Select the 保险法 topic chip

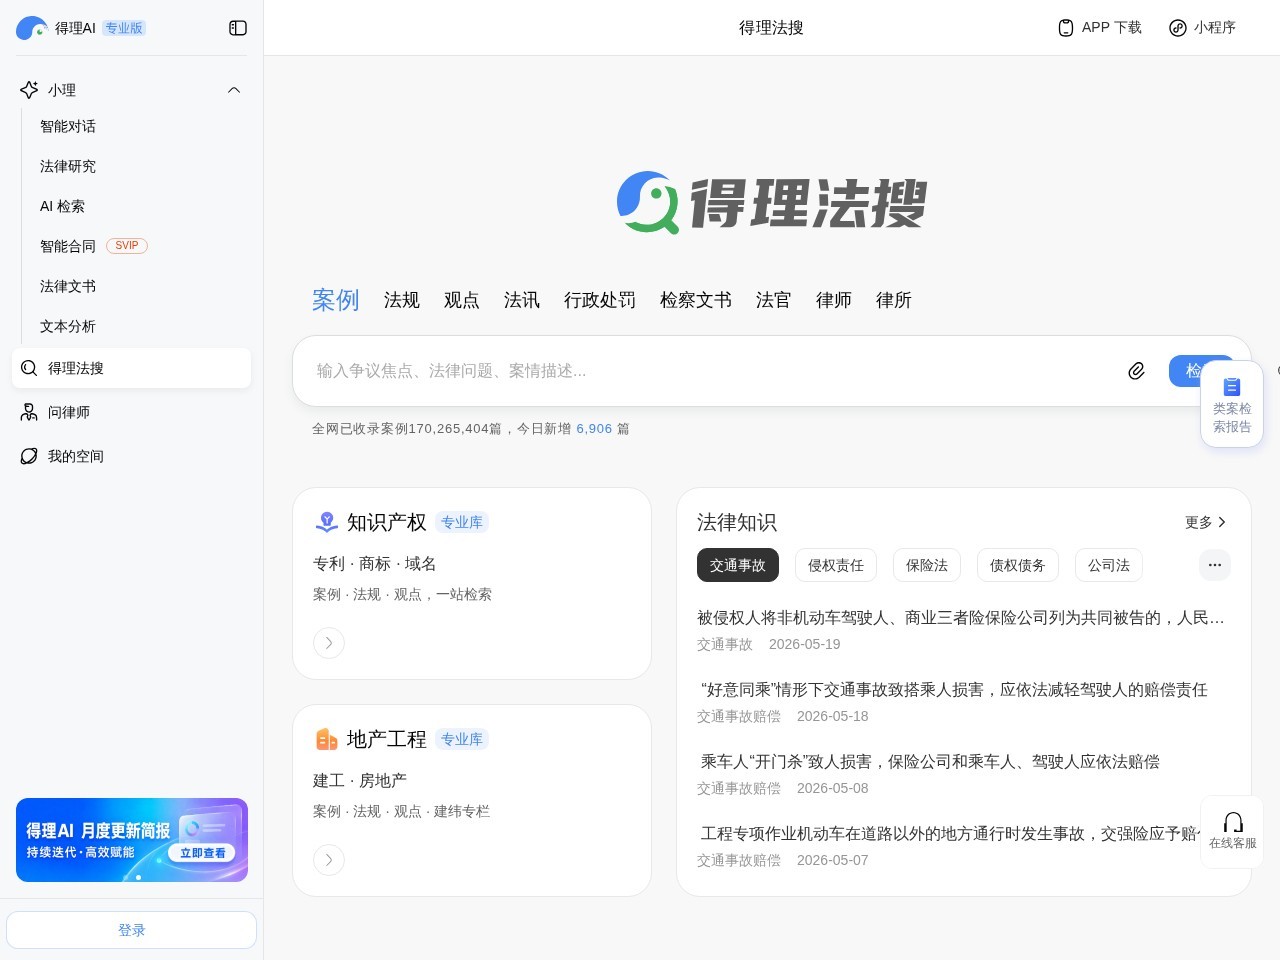coord(927,565)
